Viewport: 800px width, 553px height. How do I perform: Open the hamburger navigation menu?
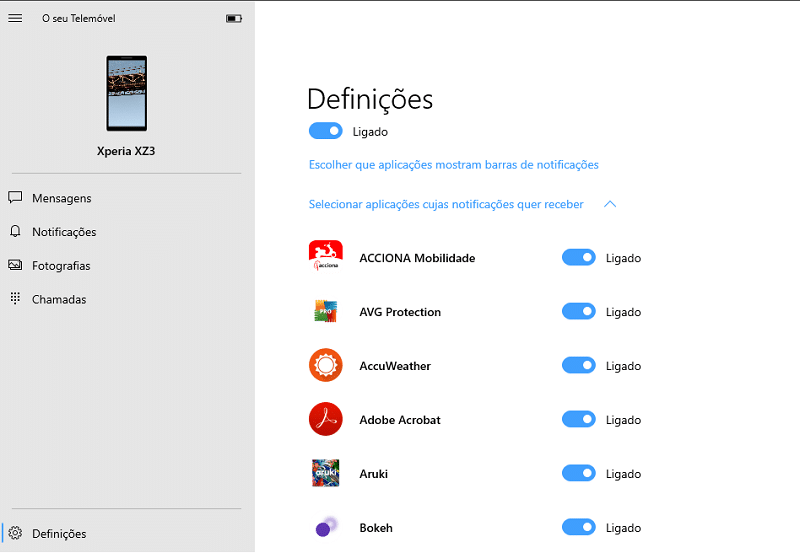coord(15,18)
